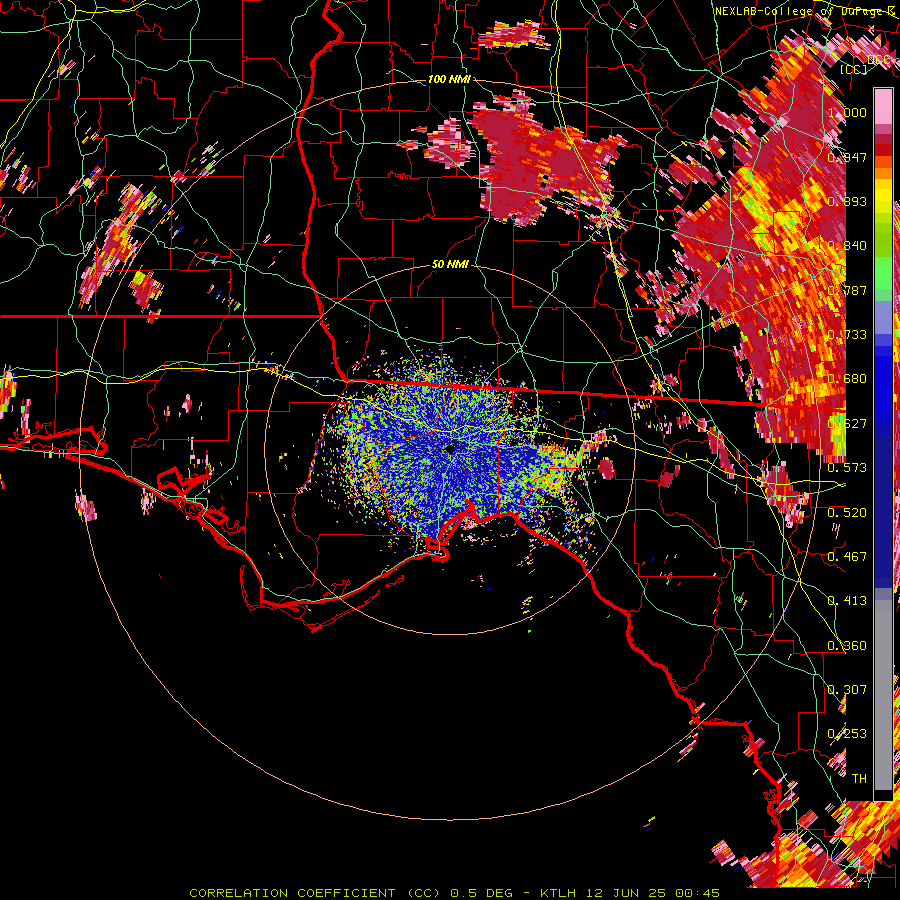Select the 0.893 scale value
The height and width of the screenshot is (900, 900).
coord(847,201)
